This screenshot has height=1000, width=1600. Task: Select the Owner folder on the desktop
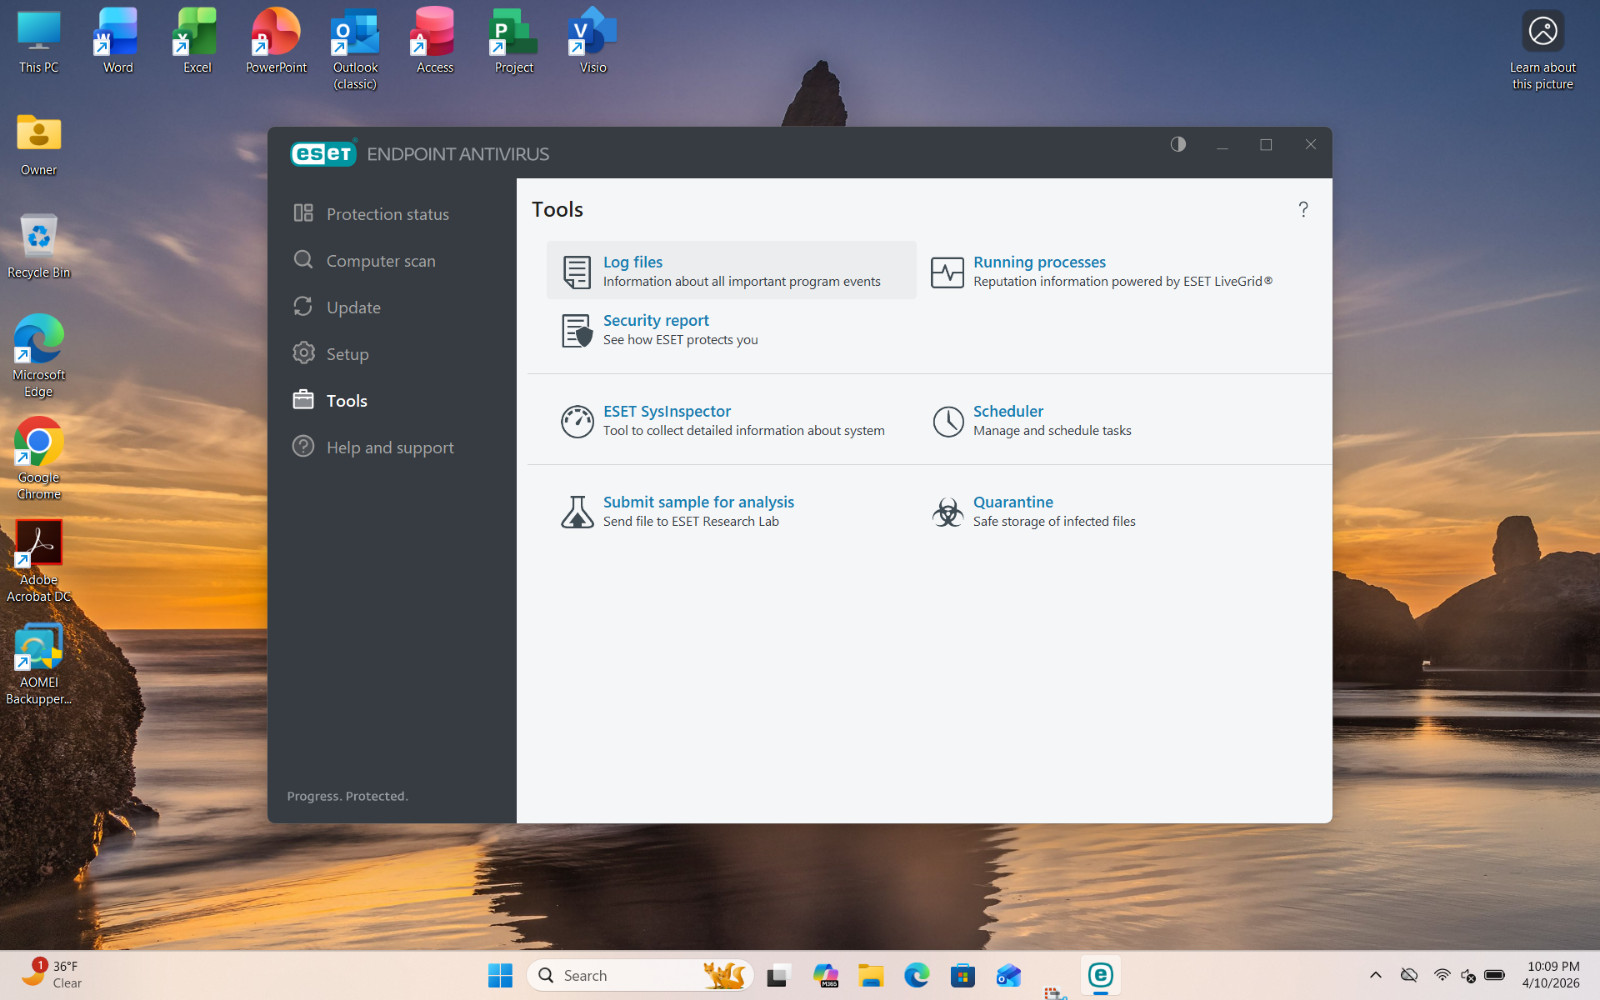39,144
